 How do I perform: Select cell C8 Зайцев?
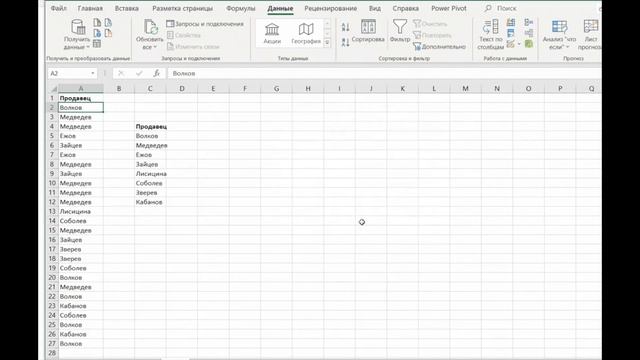(x=150, y=164)
